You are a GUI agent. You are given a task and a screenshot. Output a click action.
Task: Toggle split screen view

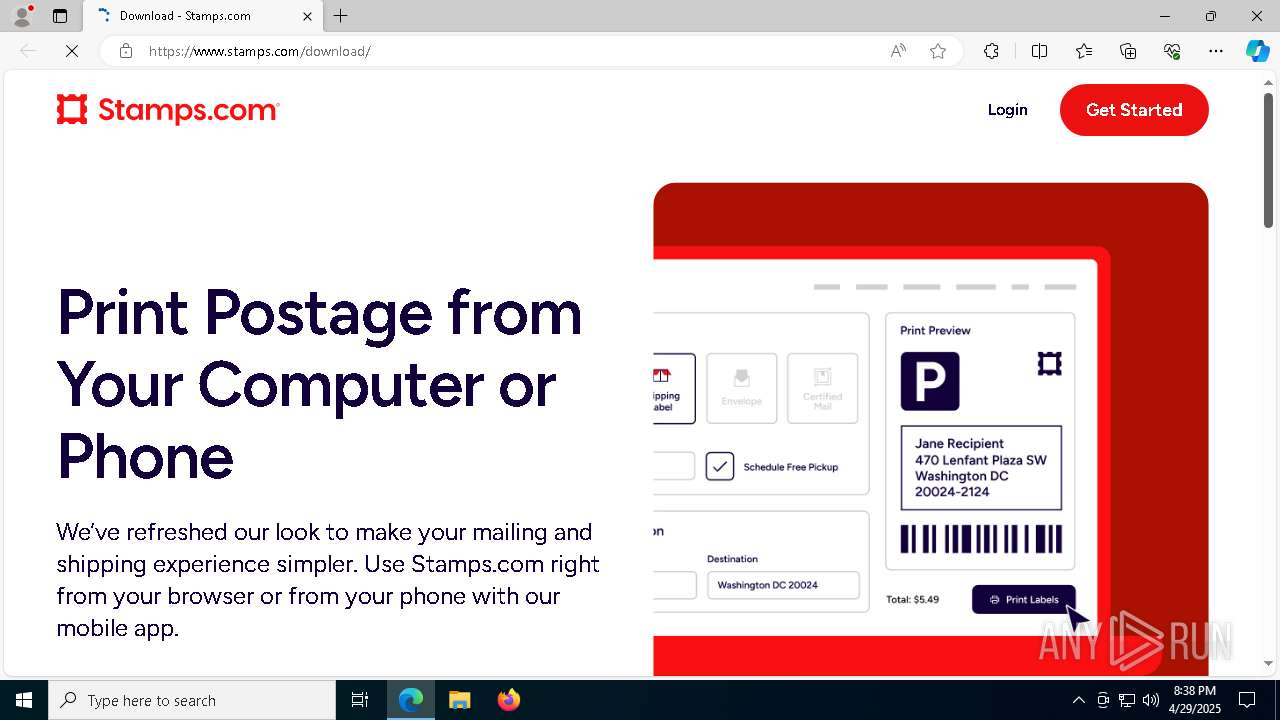[x=1039, y=51]
